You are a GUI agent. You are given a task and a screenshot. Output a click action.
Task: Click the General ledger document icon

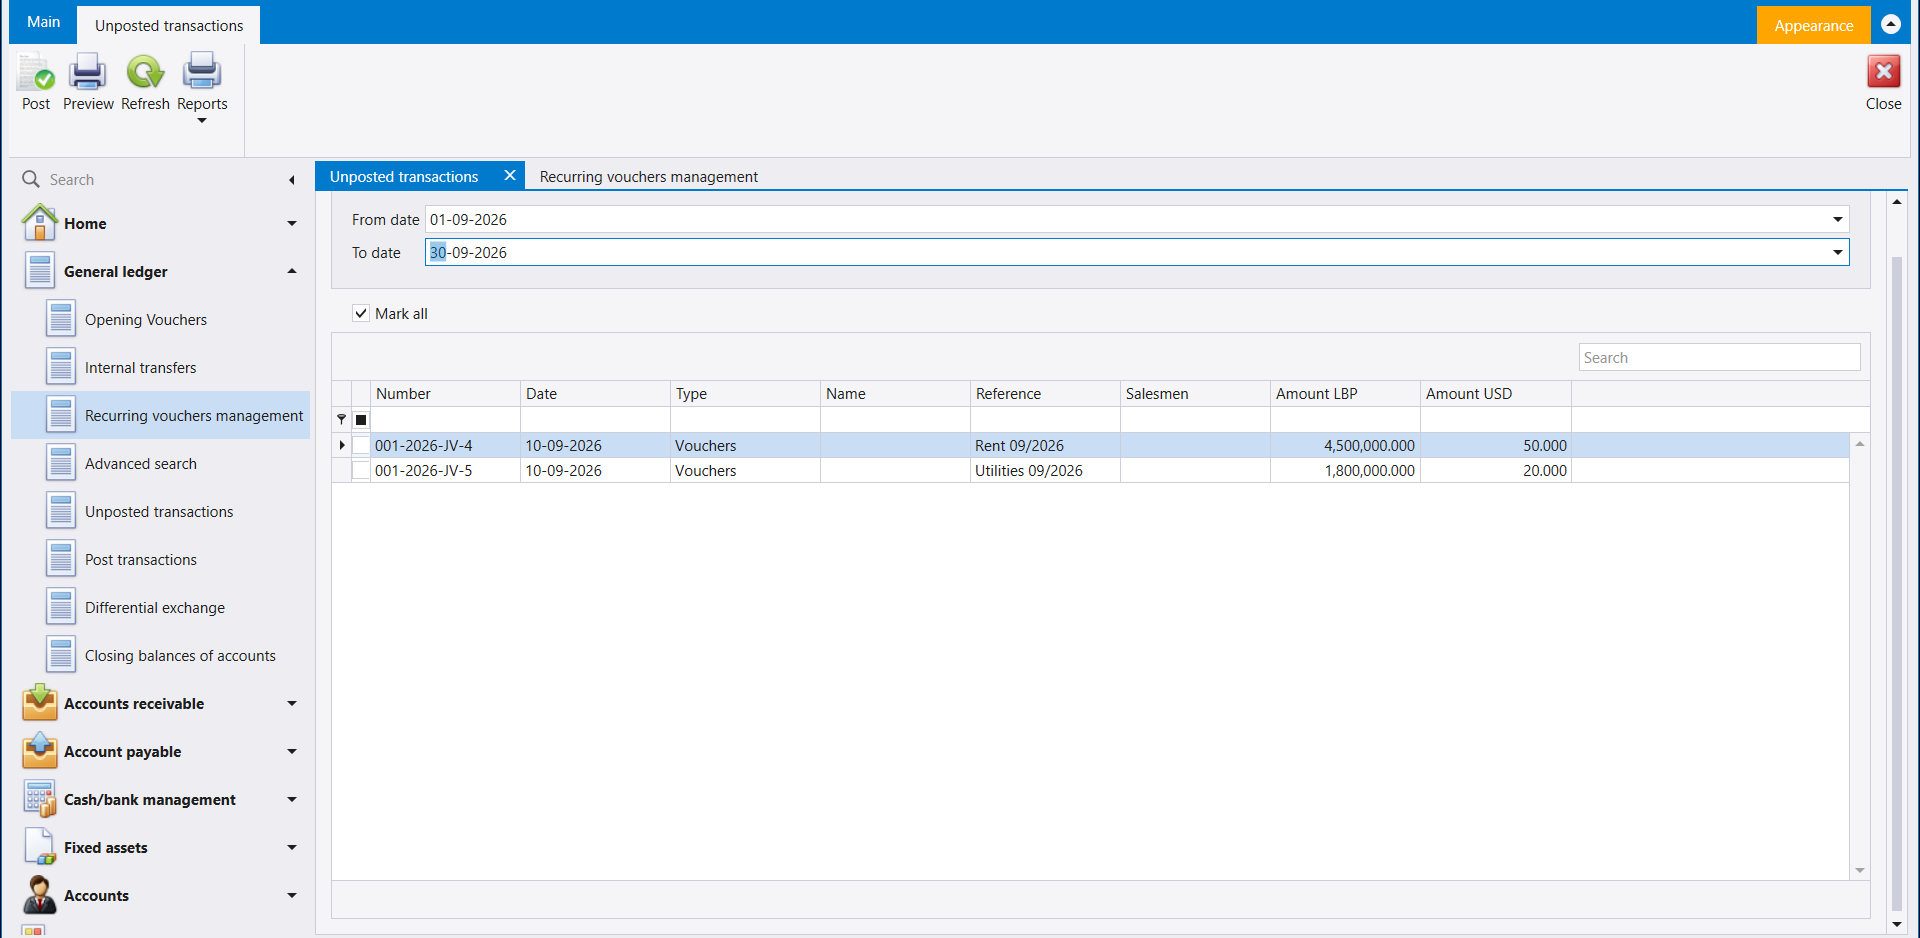40,271
